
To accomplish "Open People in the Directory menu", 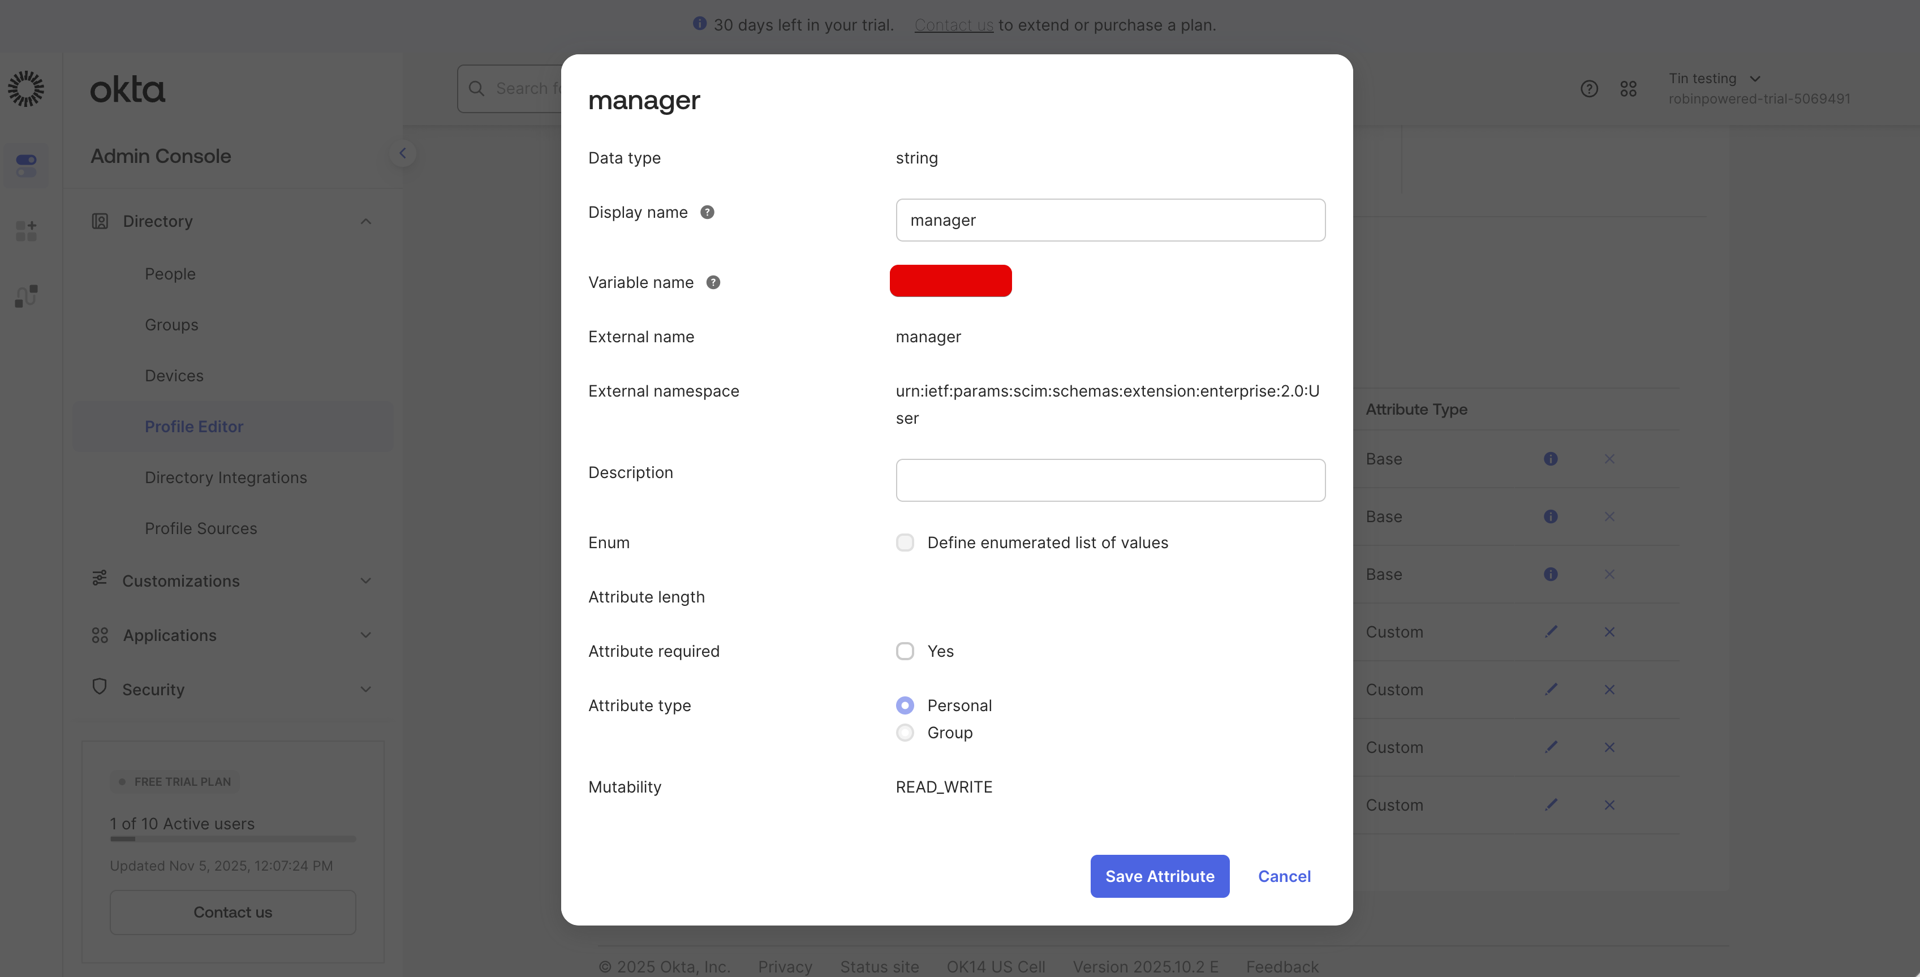I will pyautogui.click(x=170, y=274).
